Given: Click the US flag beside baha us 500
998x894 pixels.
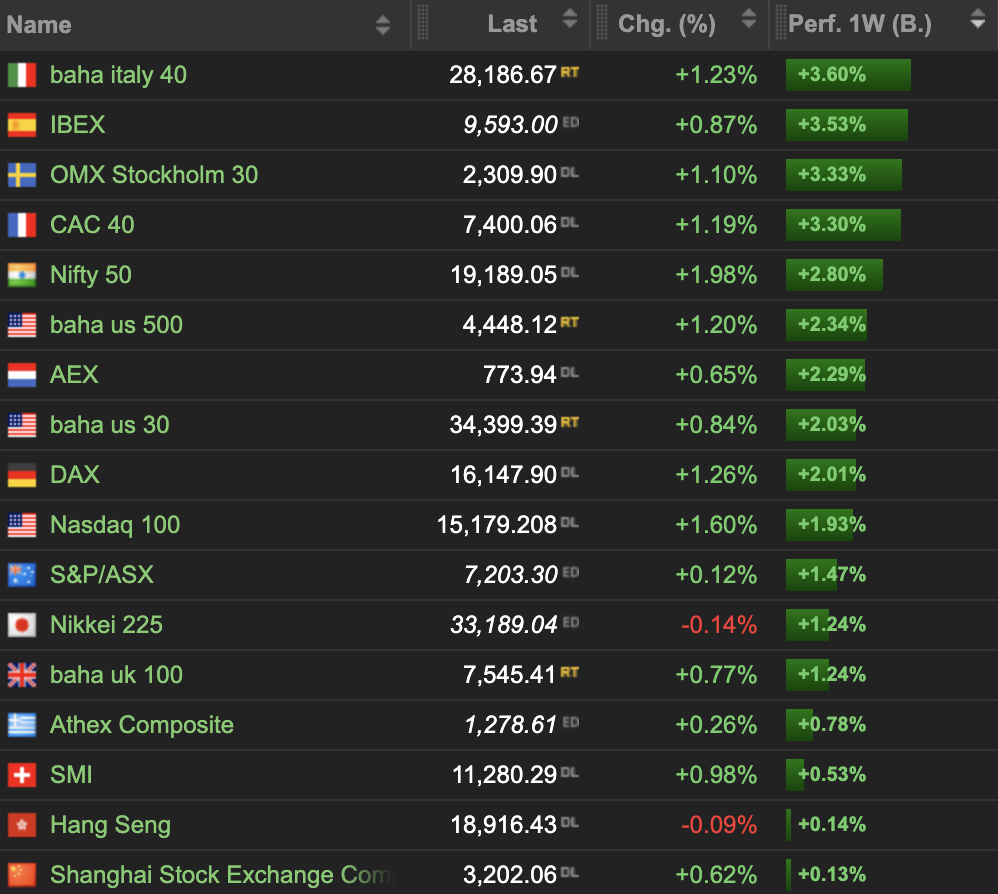Looking at the screenshot, I should [x=22, y=325].
